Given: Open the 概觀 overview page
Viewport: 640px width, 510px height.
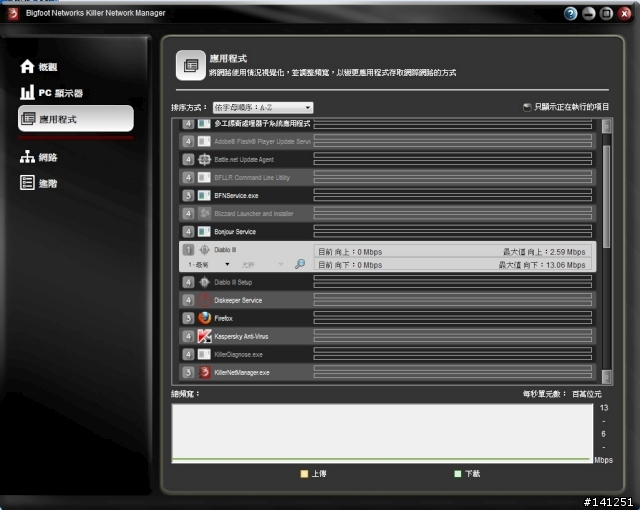Looking at the screenshot, I should tap(48, 67).
